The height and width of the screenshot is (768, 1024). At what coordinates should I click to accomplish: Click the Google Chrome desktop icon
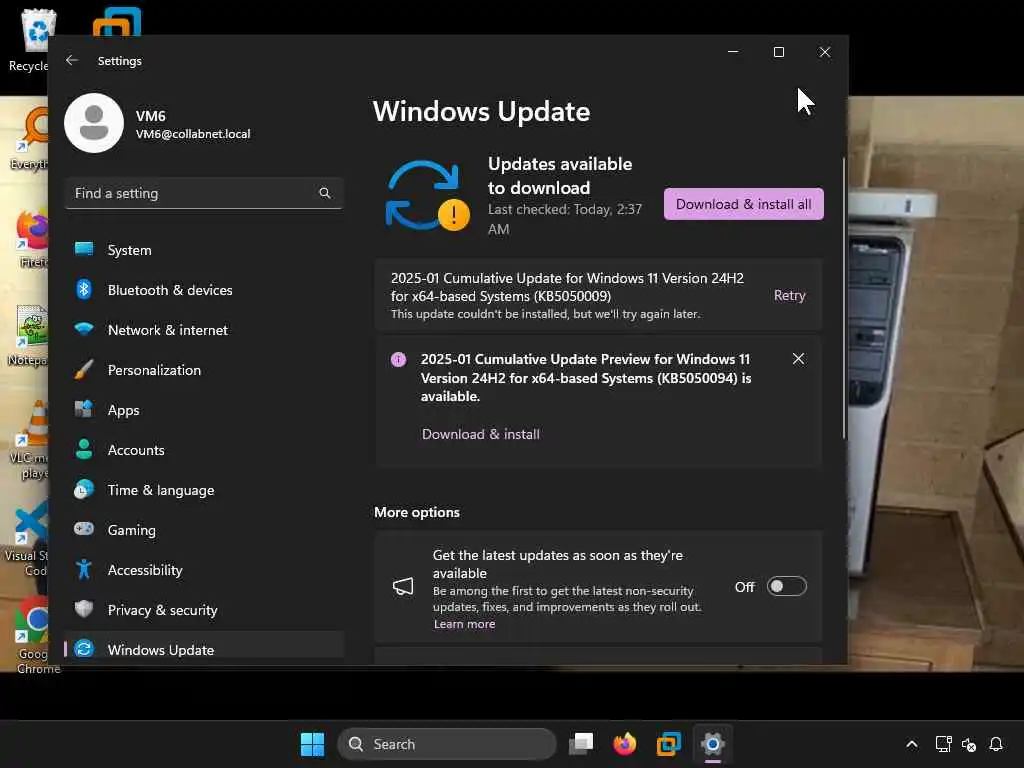click(x=35, y=635)
